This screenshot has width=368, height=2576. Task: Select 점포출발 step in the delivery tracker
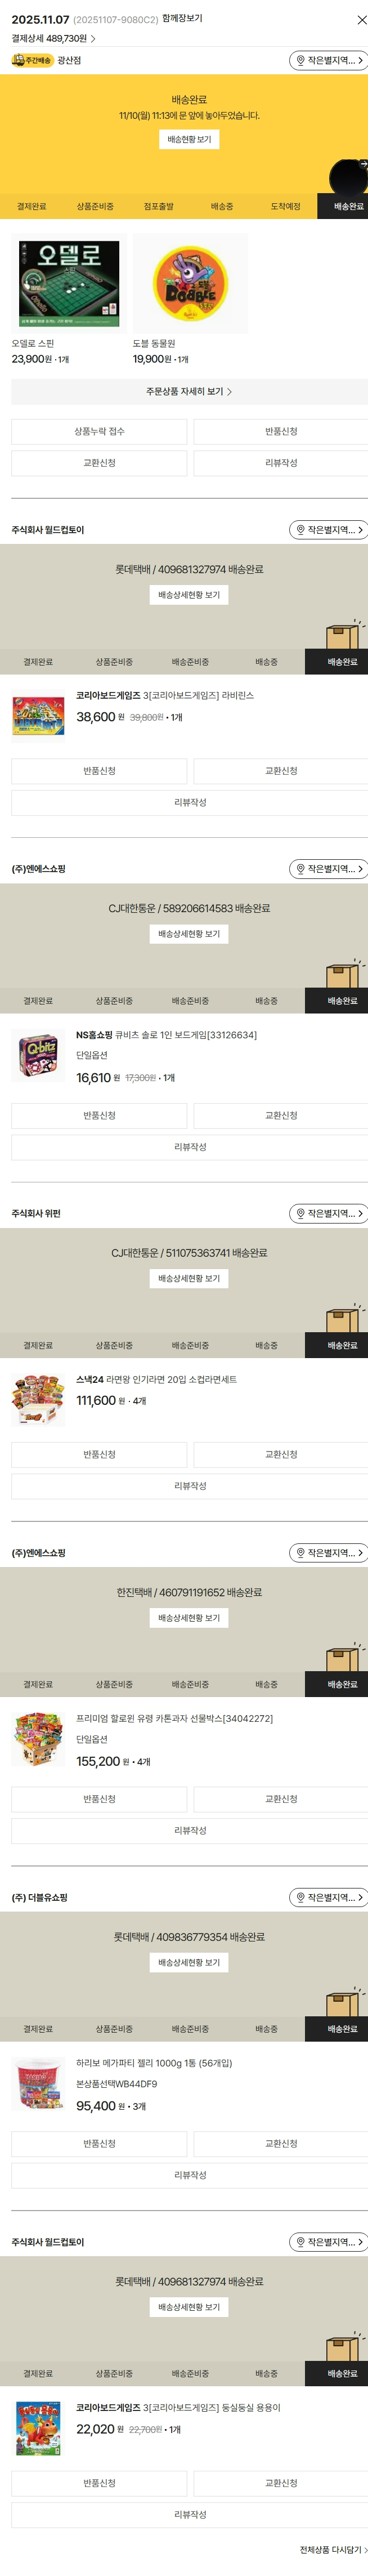[158, 207]
